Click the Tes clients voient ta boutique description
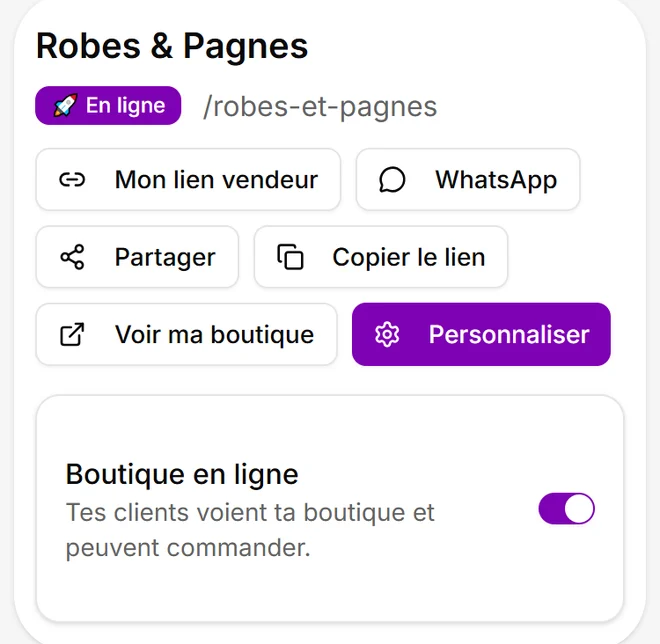 pos(250,530)
